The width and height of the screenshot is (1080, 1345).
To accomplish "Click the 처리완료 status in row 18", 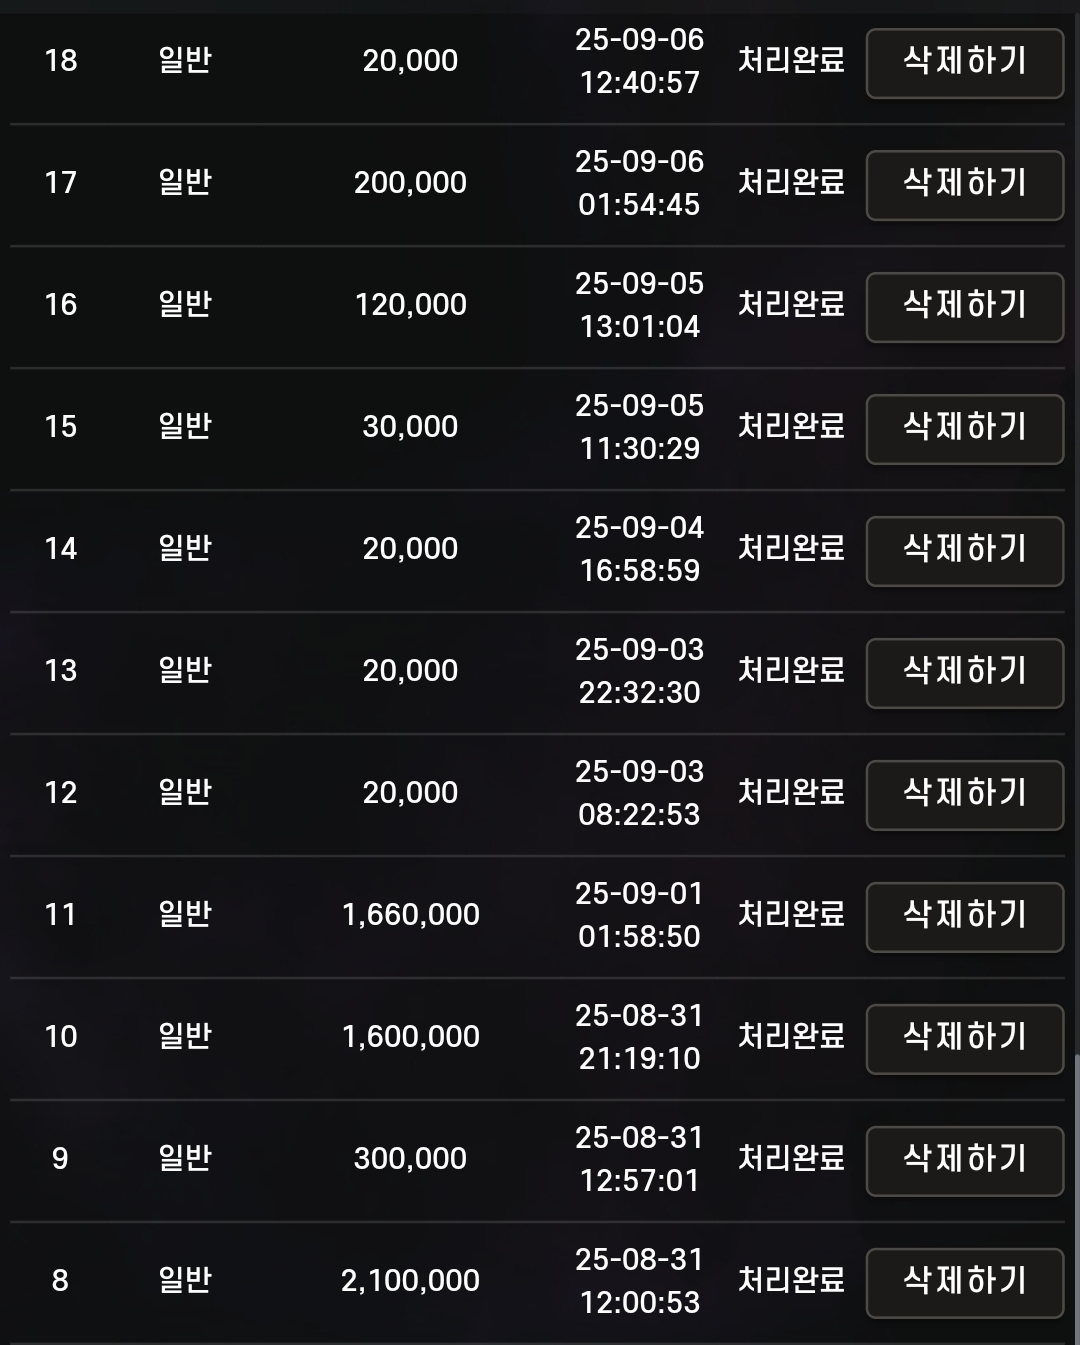I will point(791,61).
